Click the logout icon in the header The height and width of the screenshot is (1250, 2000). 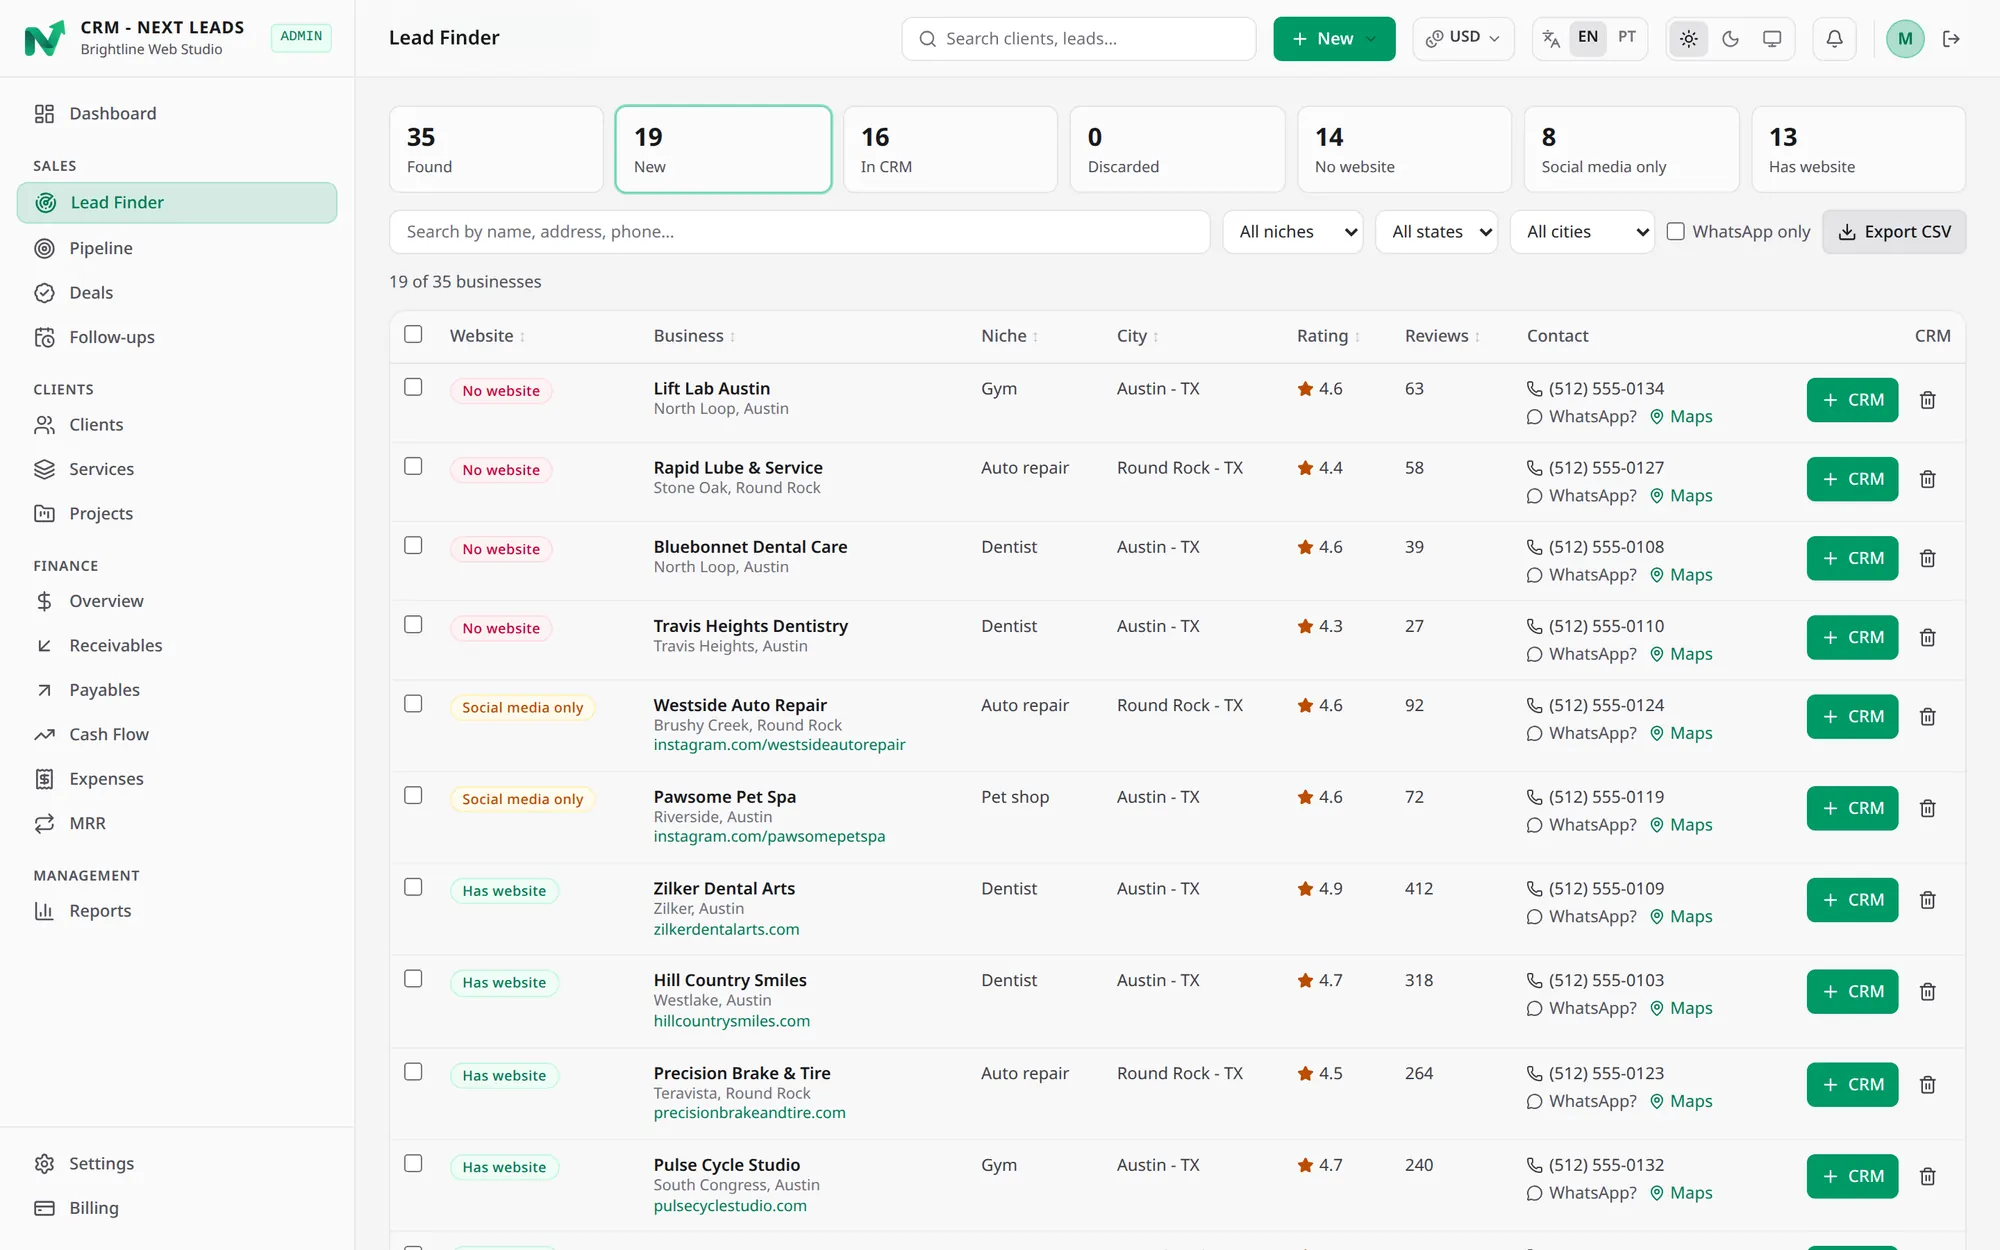[x=1951, y=38]
